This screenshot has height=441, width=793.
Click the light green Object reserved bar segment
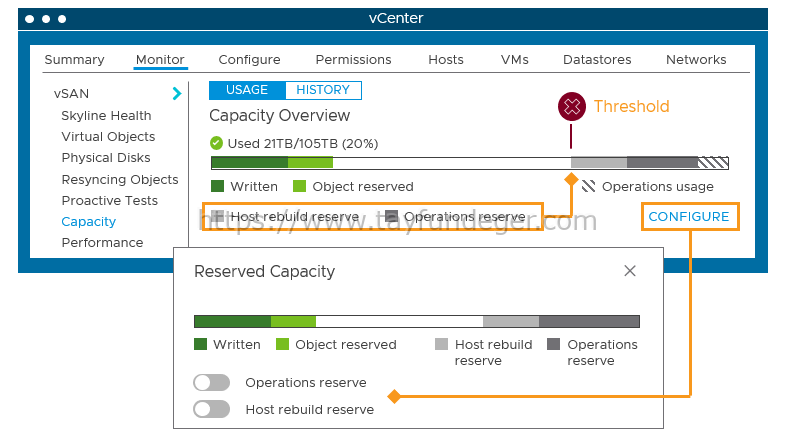point(311,162)
